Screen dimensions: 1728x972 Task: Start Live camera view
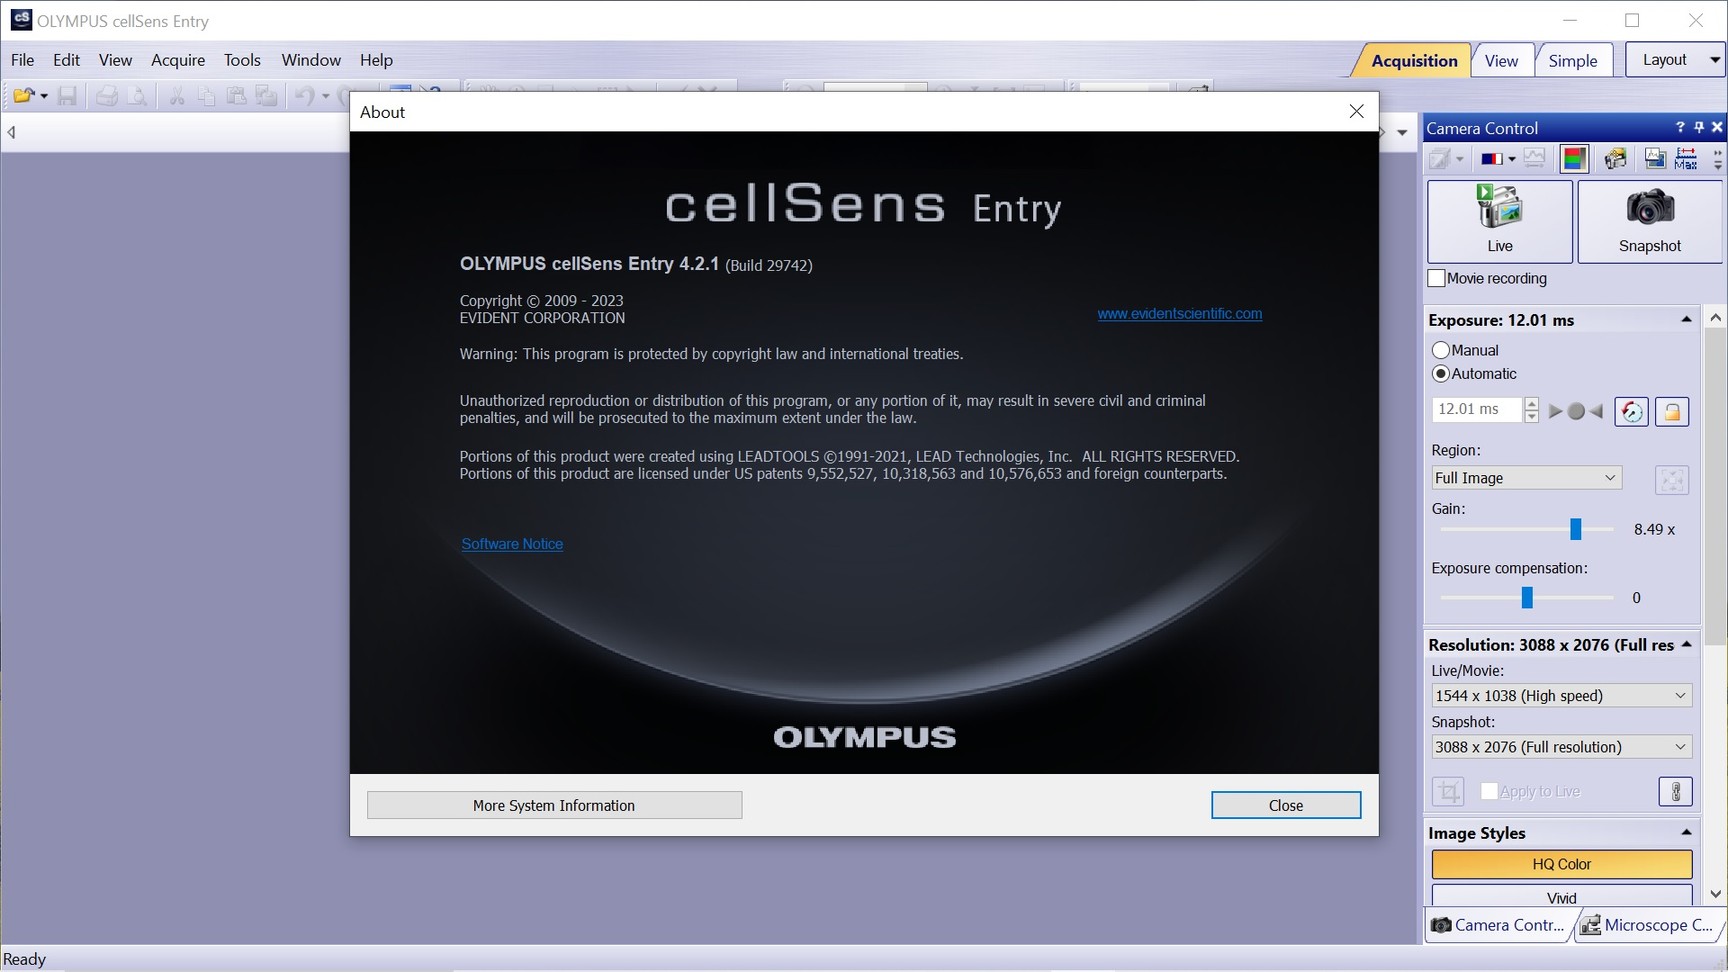[x=1499, y=221]
